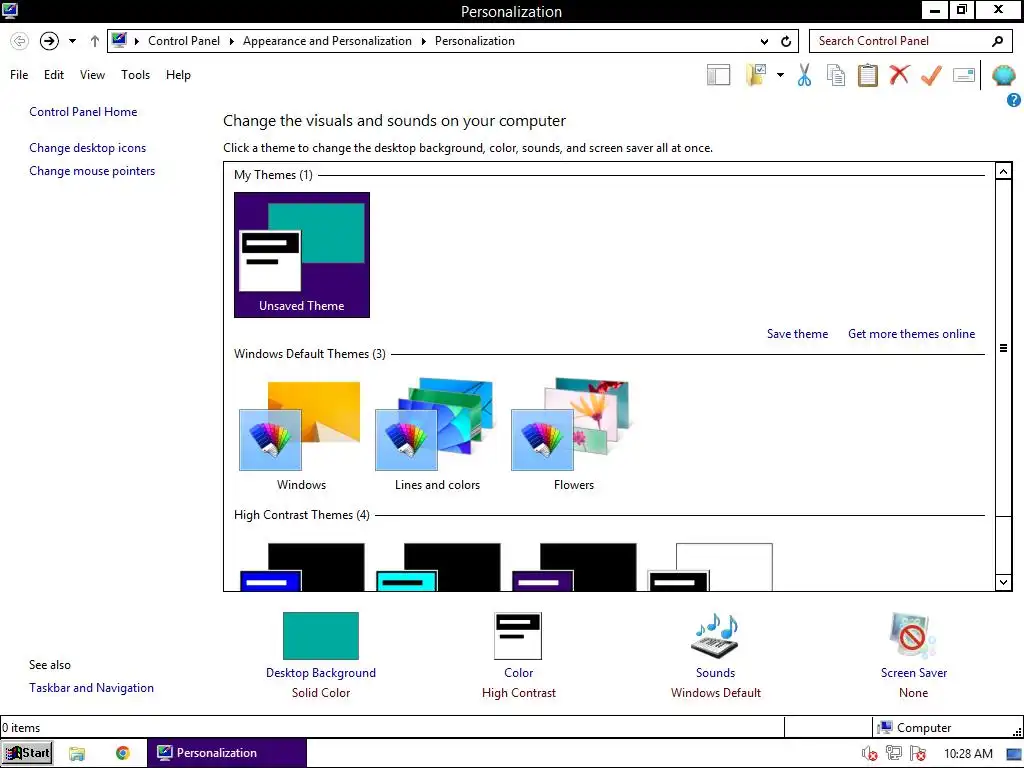
Task: Open the recent locations dropdown arrow
Action: point(72,41)
